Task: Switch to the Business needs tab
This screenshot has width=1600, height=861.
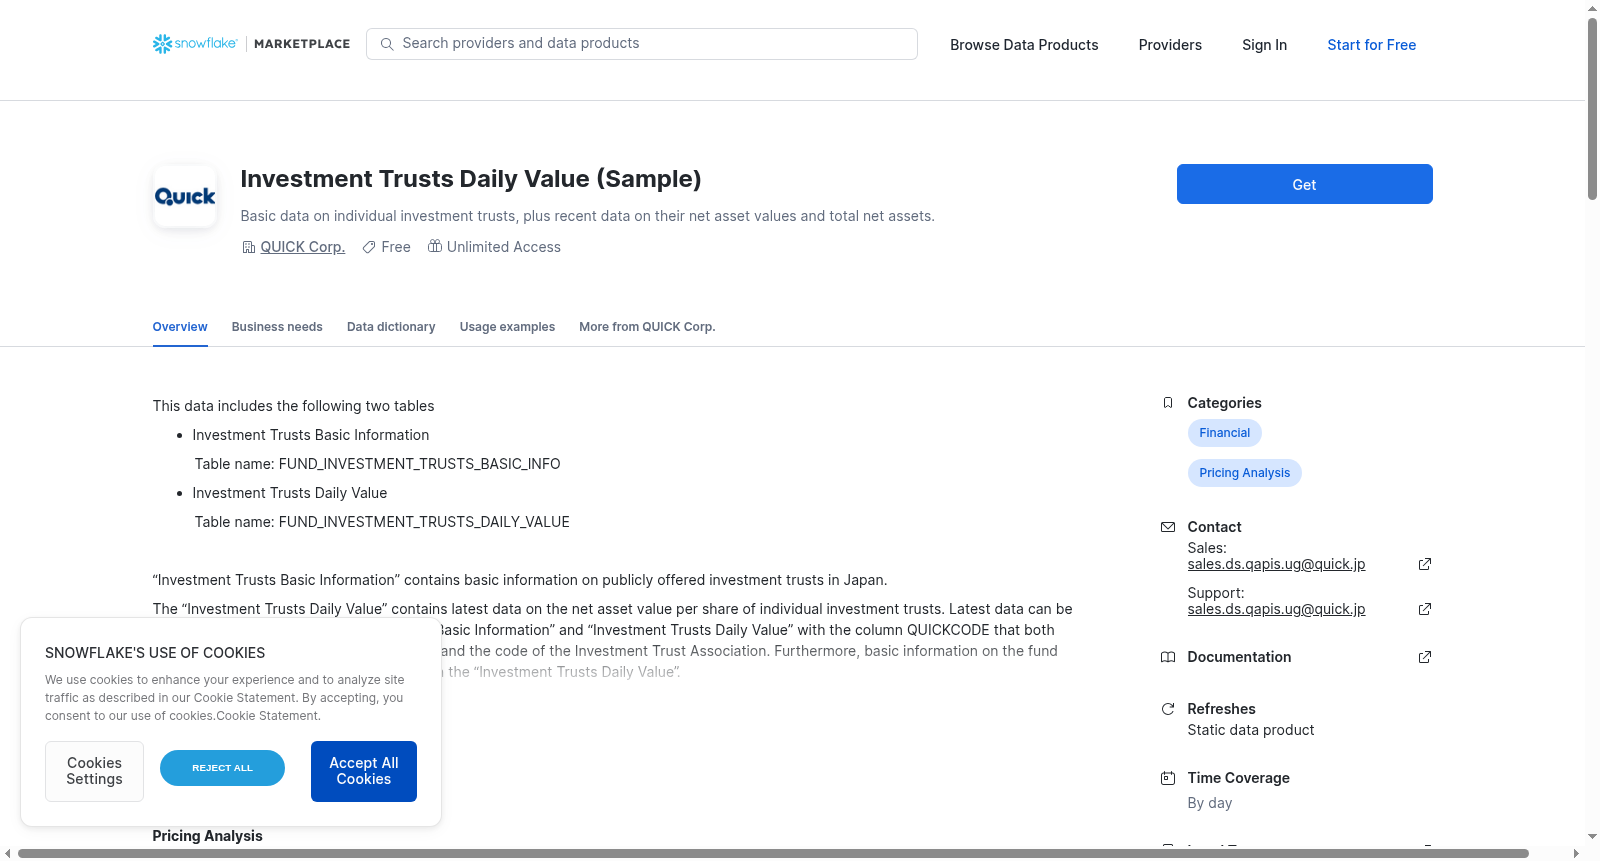Action: click(277, 327)
